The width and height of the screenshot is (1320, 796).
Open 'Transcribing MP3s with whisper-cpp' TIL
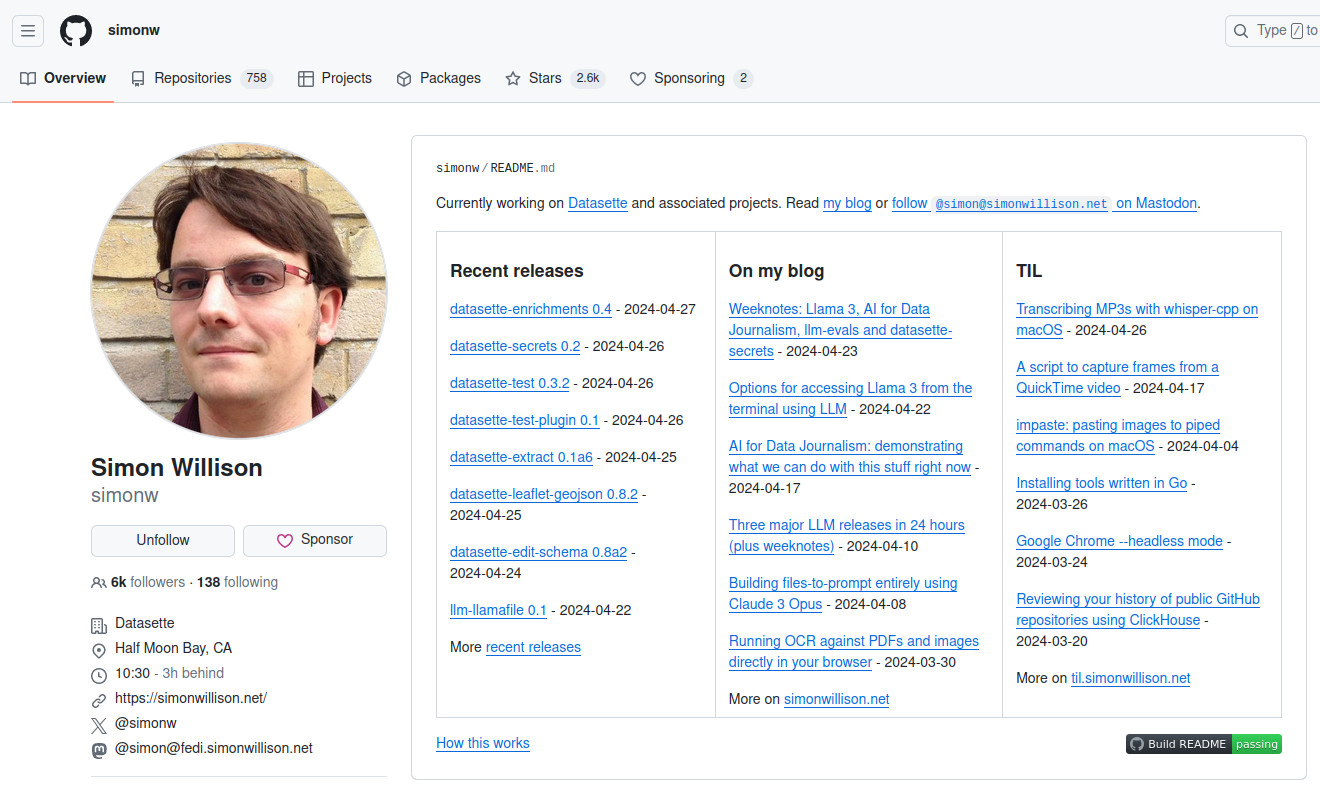(1137, 319)
